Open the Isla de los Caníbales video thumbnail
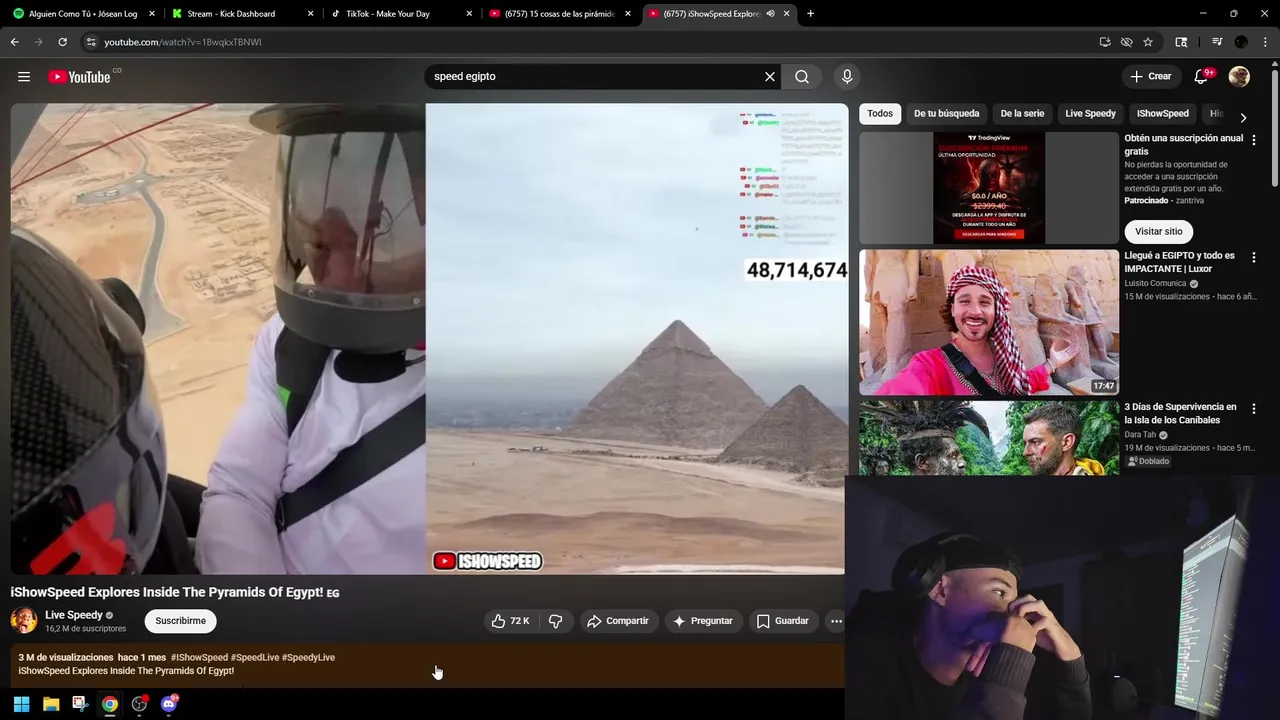This screenshot has height=720, width=1280. point(989,438)
